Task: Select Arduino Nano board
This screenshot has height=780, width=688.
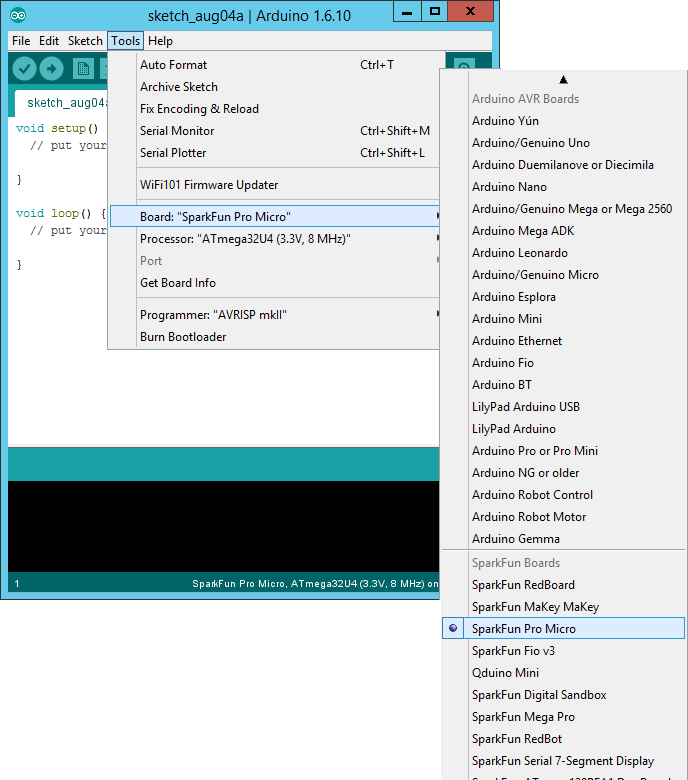Action: click(563, 187)
